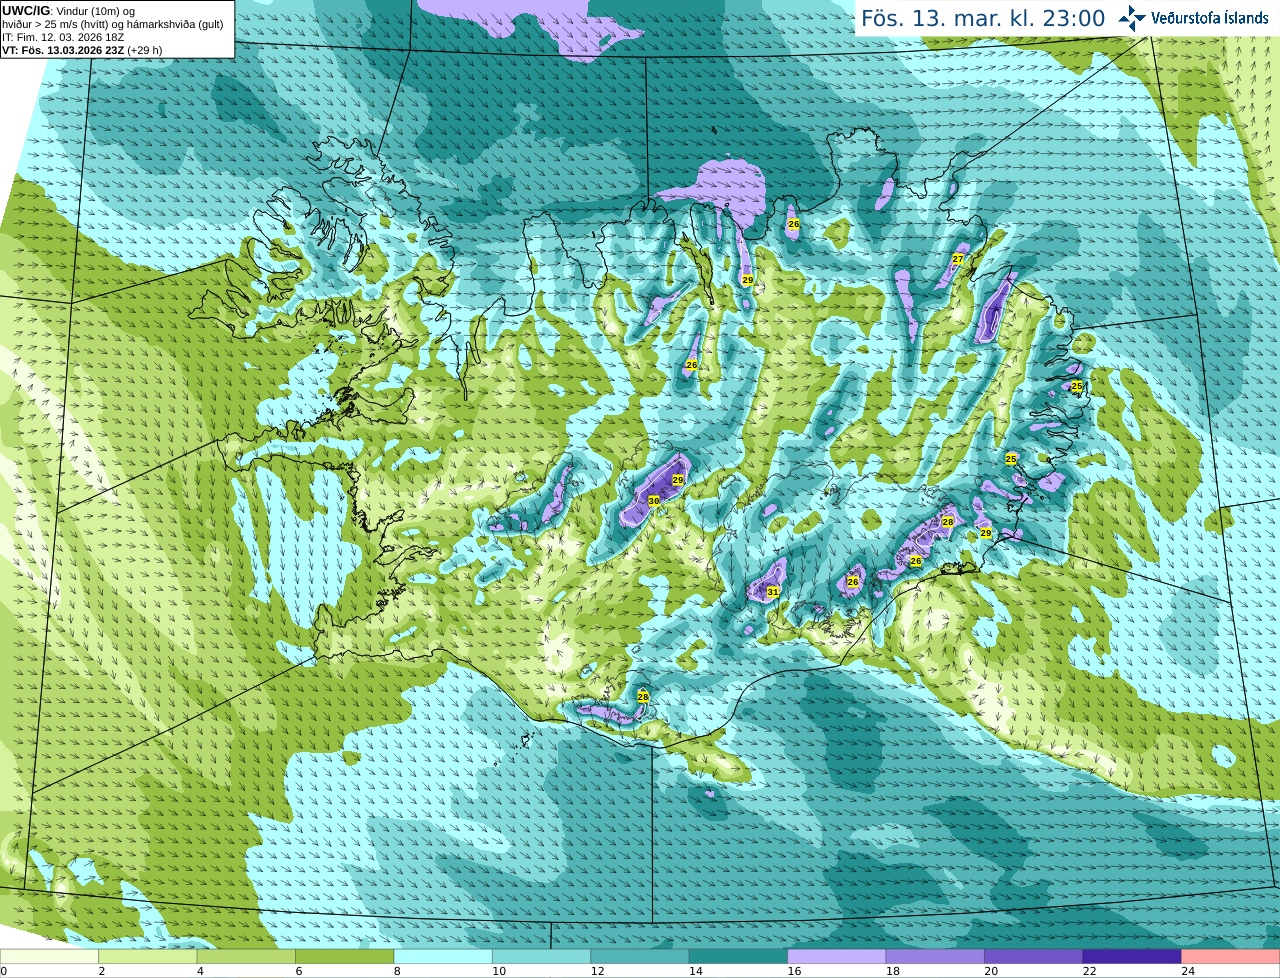The image size is (1280, 978).
Task: Click the legend scale value 16
Action: [x=794, y=971]
